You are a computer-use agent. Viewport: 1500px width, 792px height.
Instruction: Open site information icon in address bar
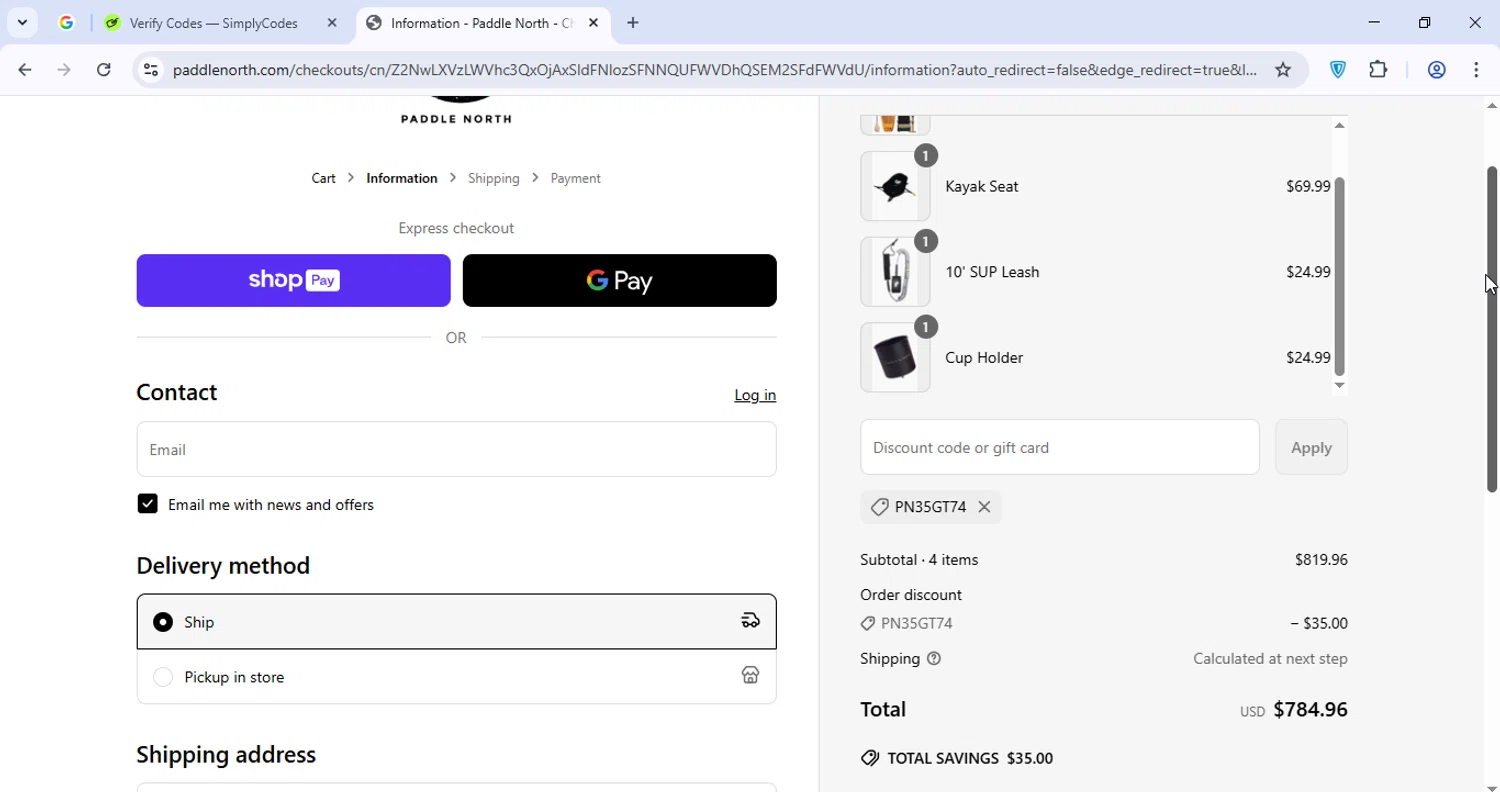point(151,70)
